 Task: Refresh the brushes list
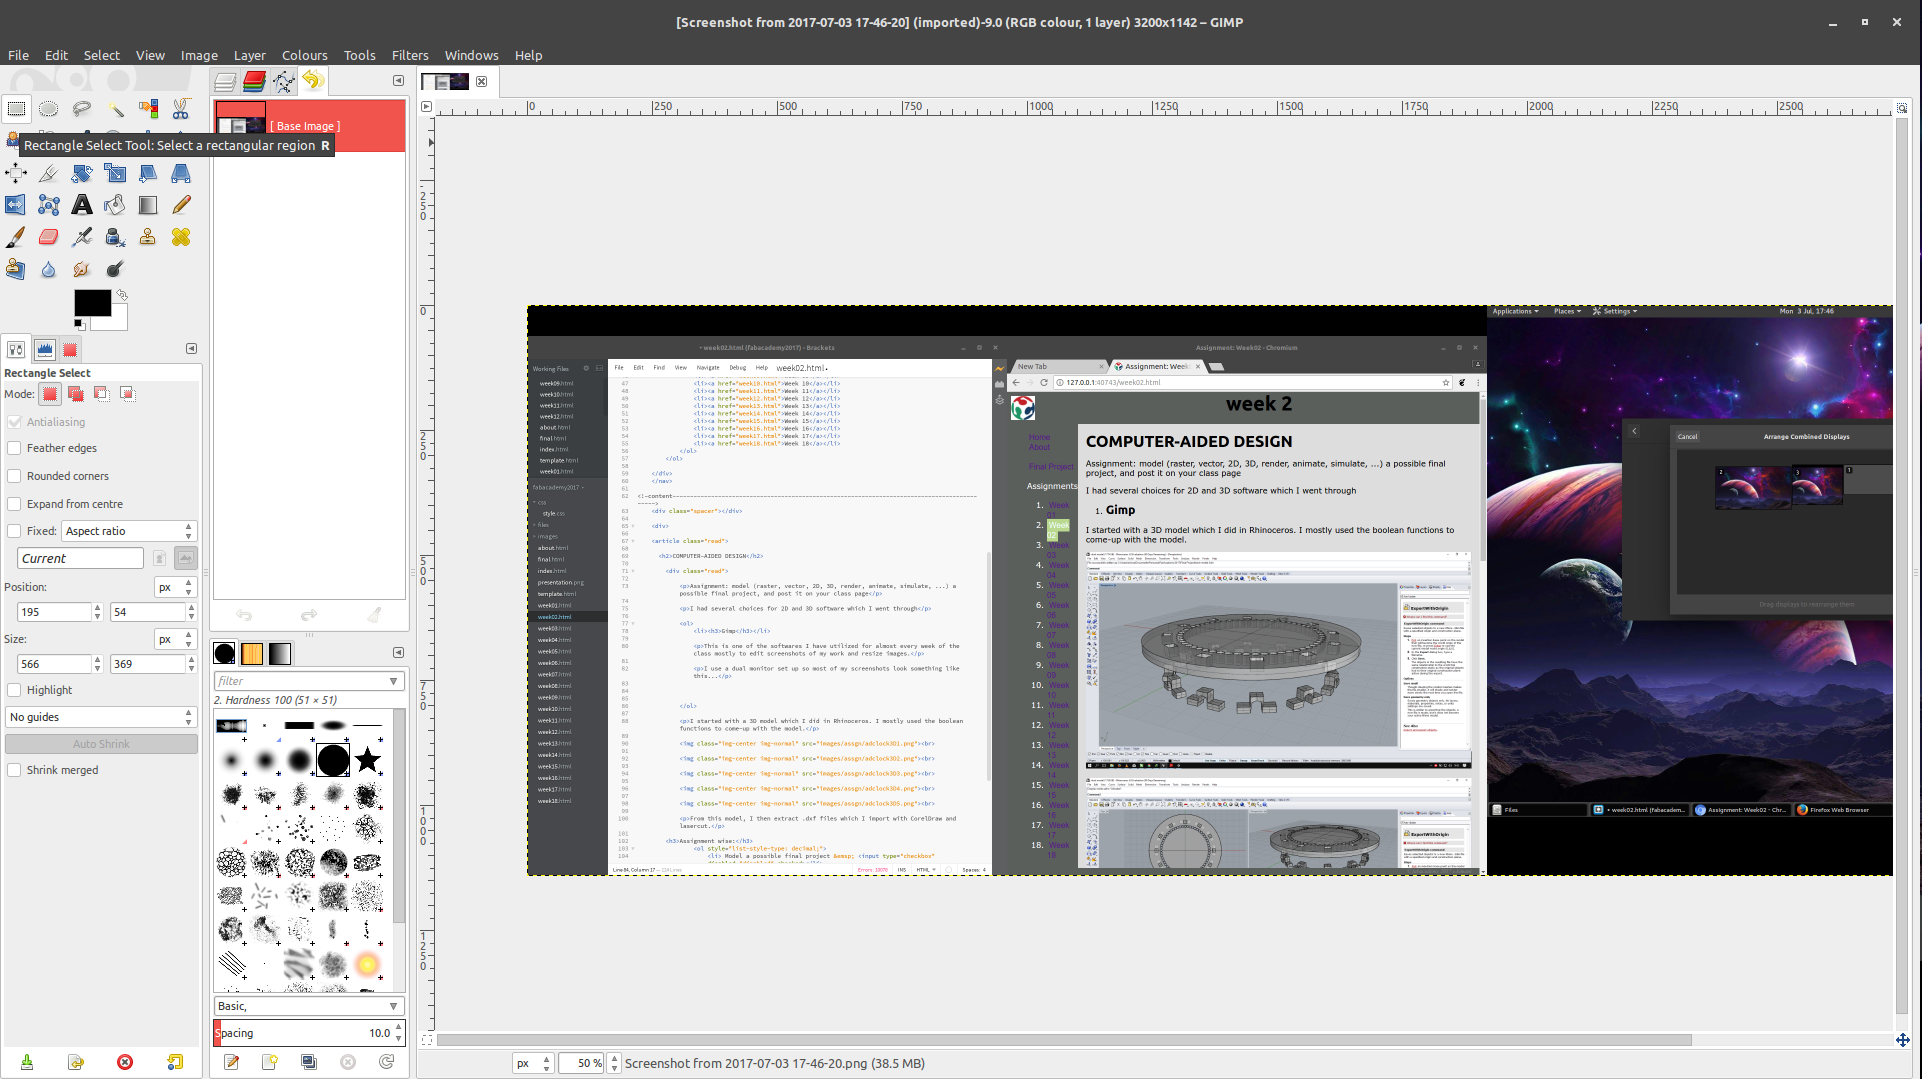(x=386, y=1062)
